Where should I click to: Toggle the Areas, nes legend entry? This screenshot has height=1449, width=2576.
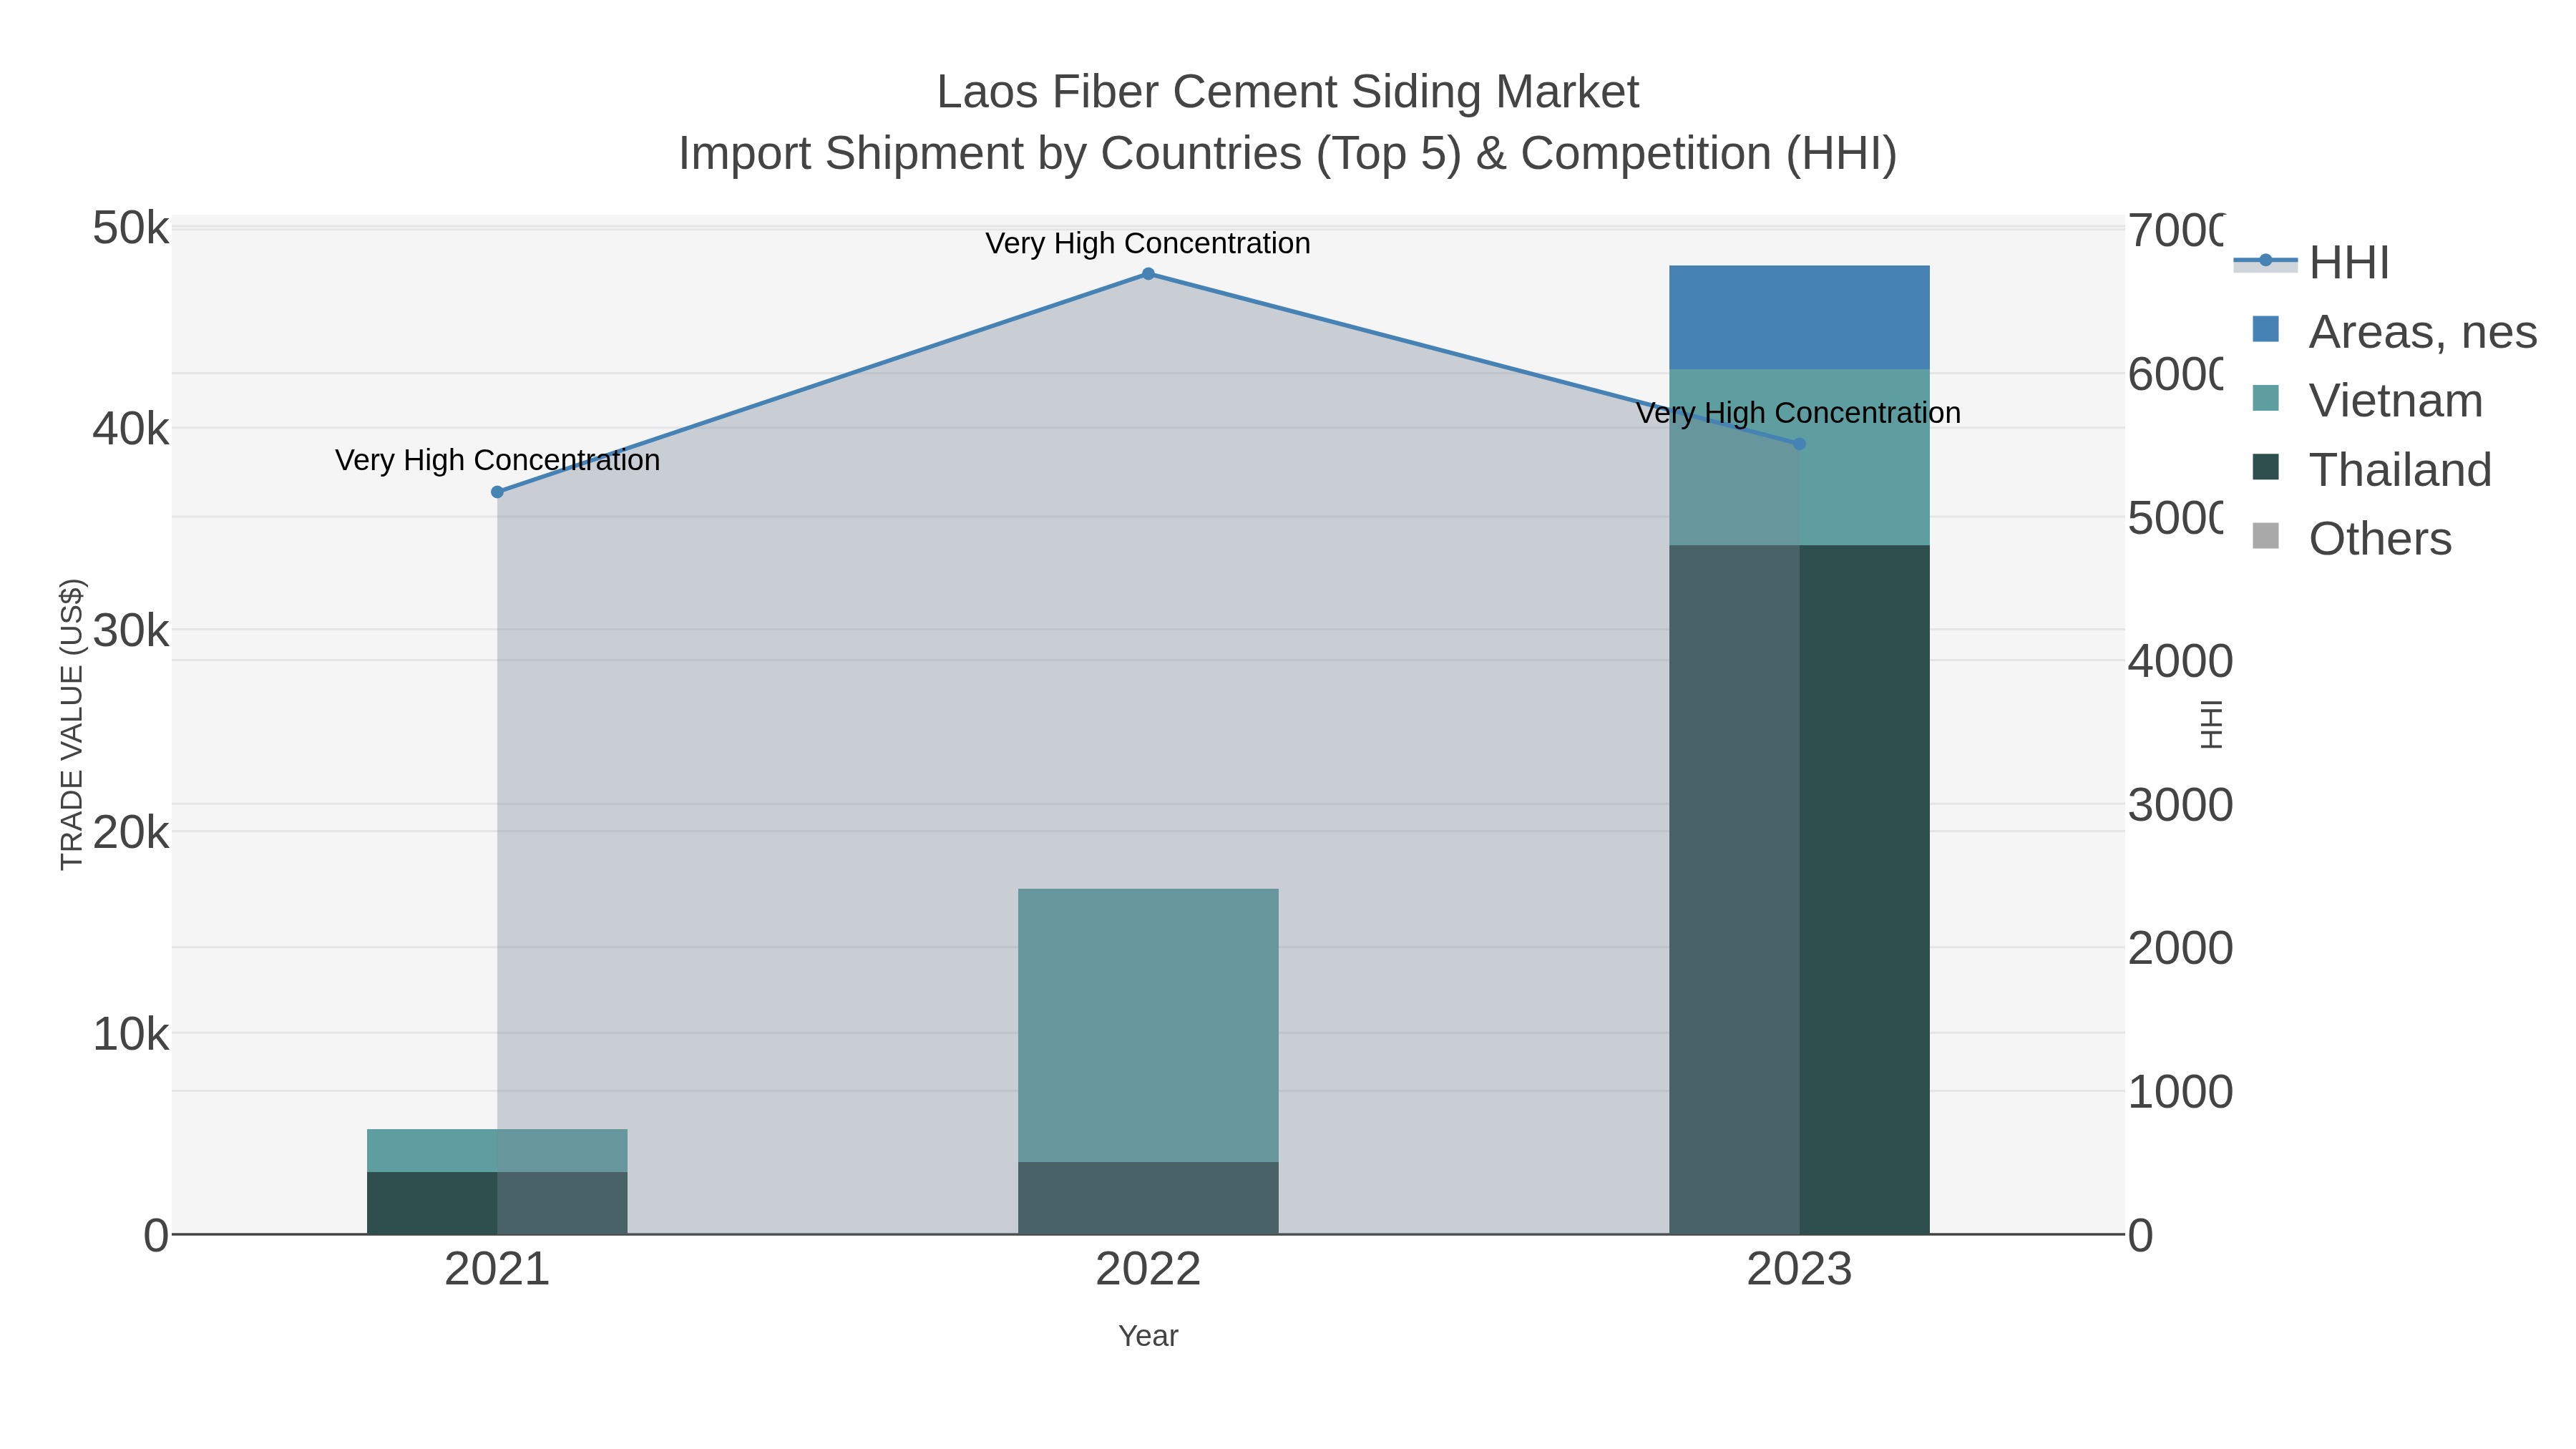pos(2394,332)
